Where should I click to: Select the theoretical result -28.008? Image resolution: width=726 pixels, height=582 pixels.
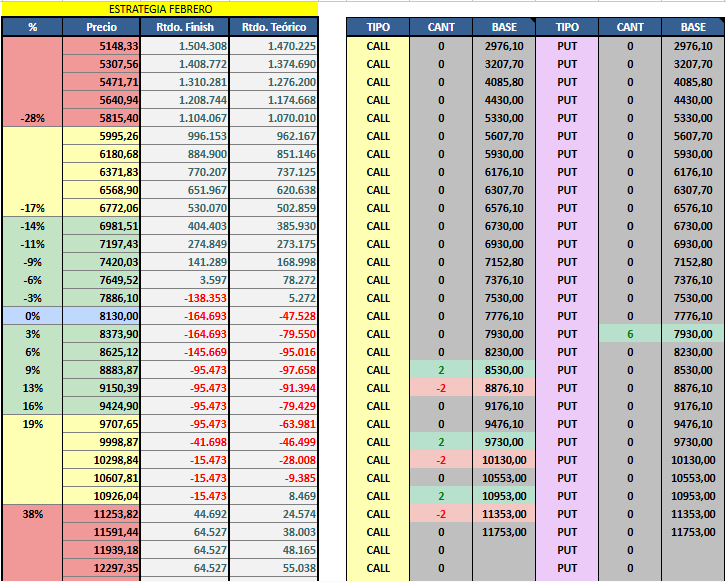(x=274, y=460)
